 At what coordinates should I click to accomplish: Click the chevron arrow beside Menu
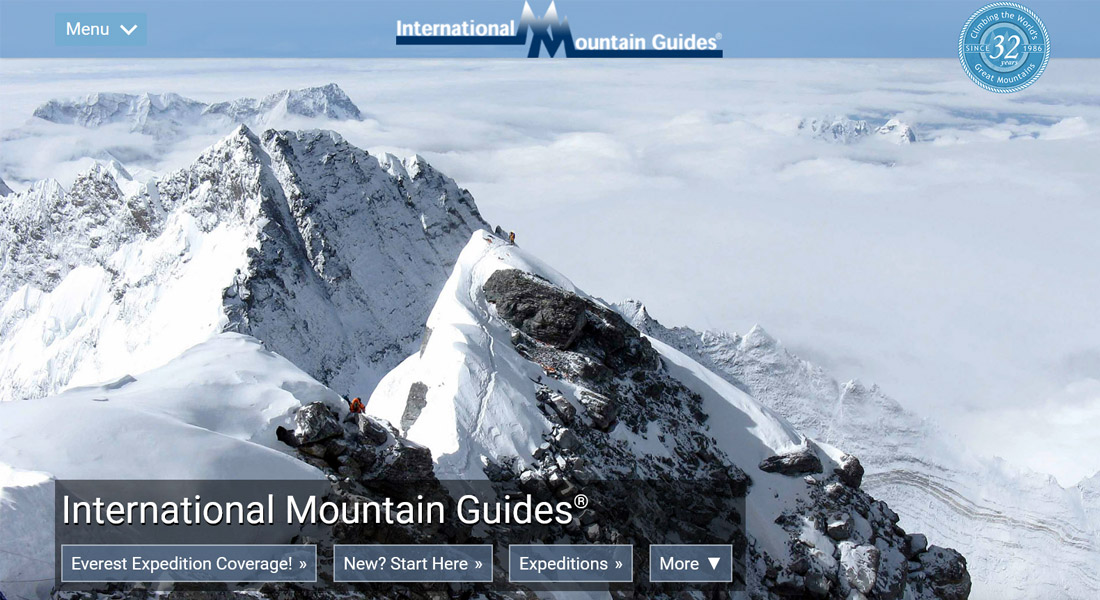[x=128, y=29]
